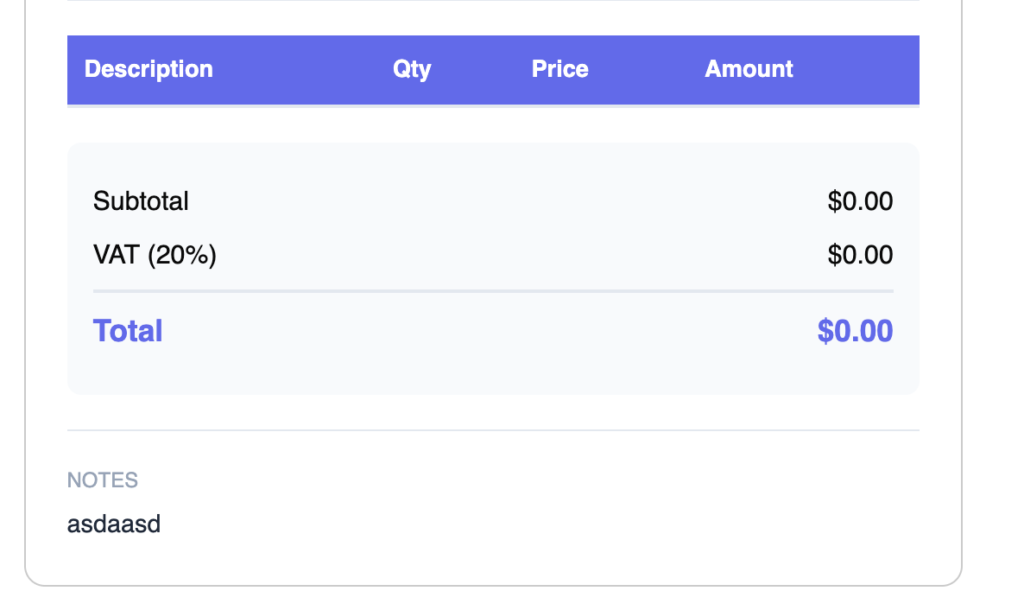This screenshot has height=610, width=1024.
Task: Click the Qty column header
Action: click(x=411, y=69)
